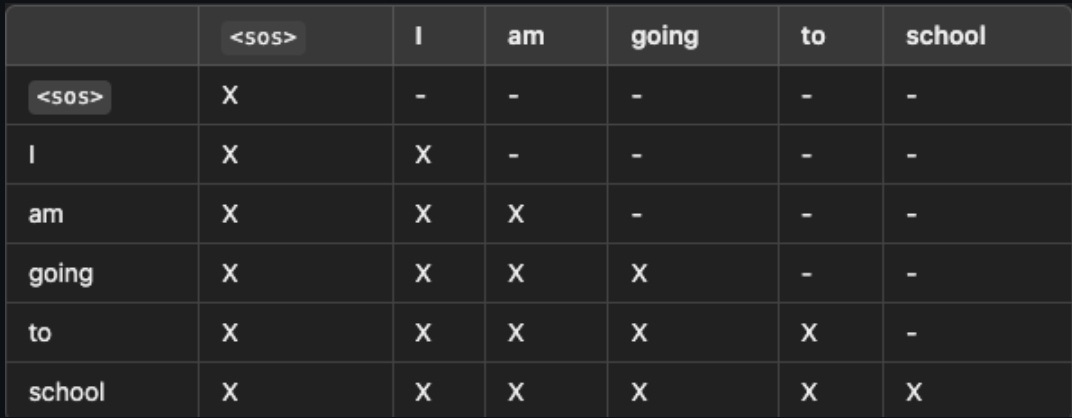Image resolution: width=1072 pixels, height=418 pixels.
Task: Click dash in <sos> row, school column
Action: [x=911, y=97]
